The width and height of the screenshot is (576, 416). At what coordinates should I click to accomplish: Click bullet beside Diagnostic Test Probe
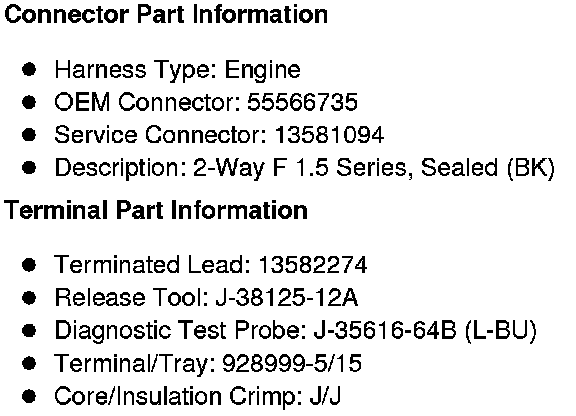[29, 330]
